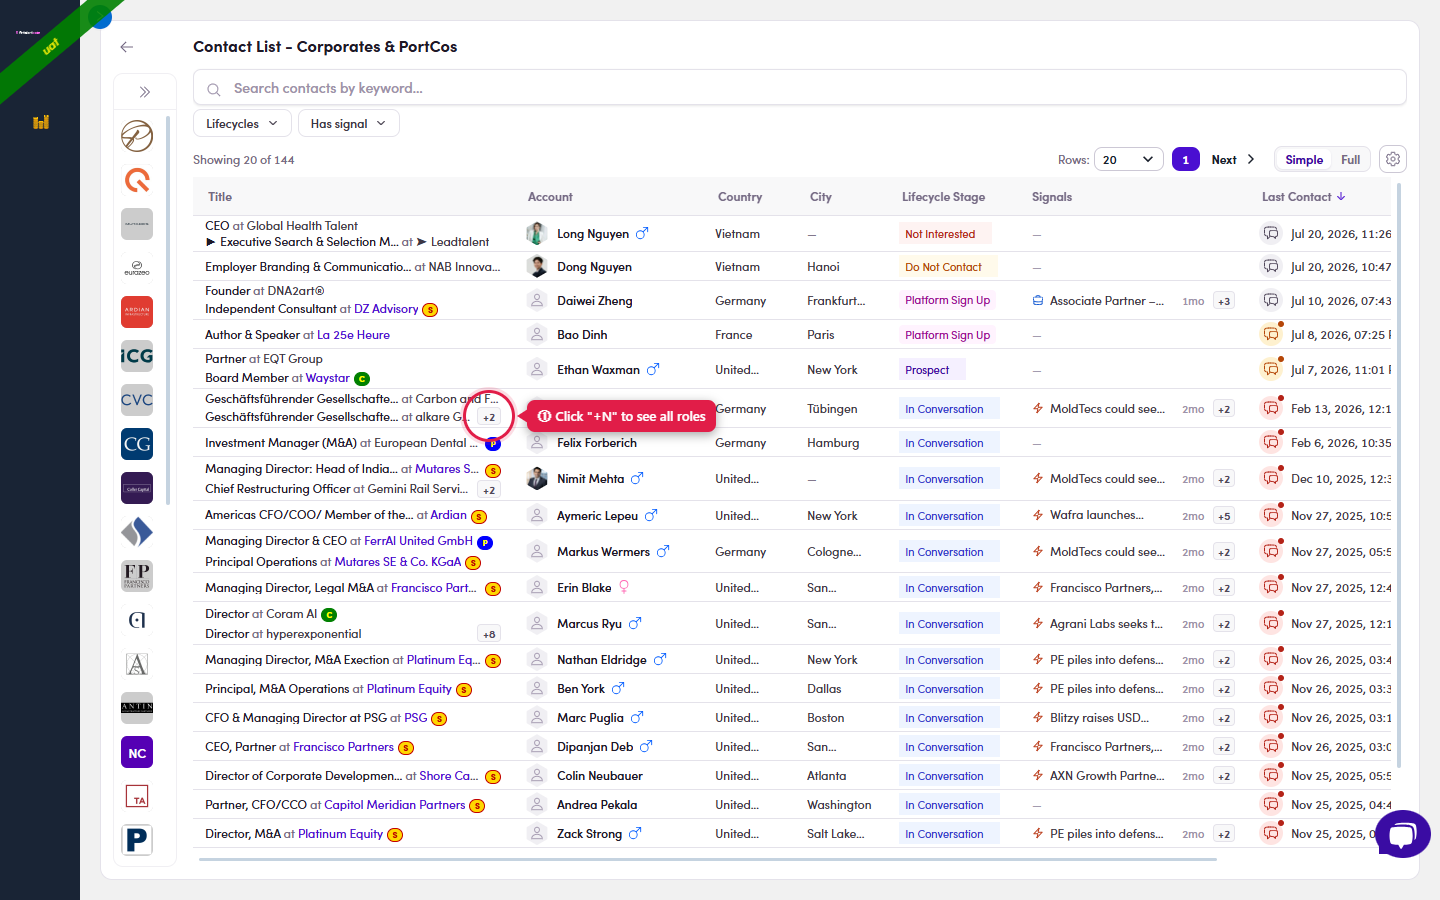Click the Account column header
The height and width of the screenshot is (900, 1440).
[x=550, y=197]
